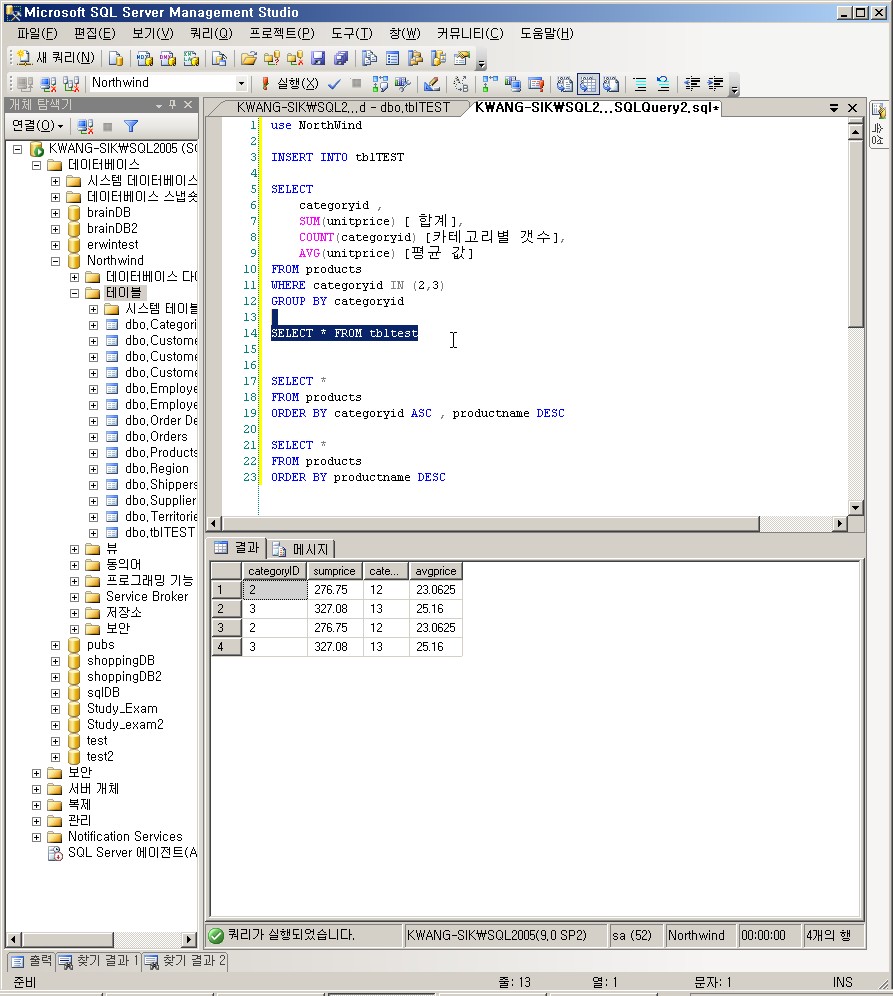Viewport: 893px width, 996px height.
Task: Open the 커뮤니티(C) menu
Action: point(470,33)
